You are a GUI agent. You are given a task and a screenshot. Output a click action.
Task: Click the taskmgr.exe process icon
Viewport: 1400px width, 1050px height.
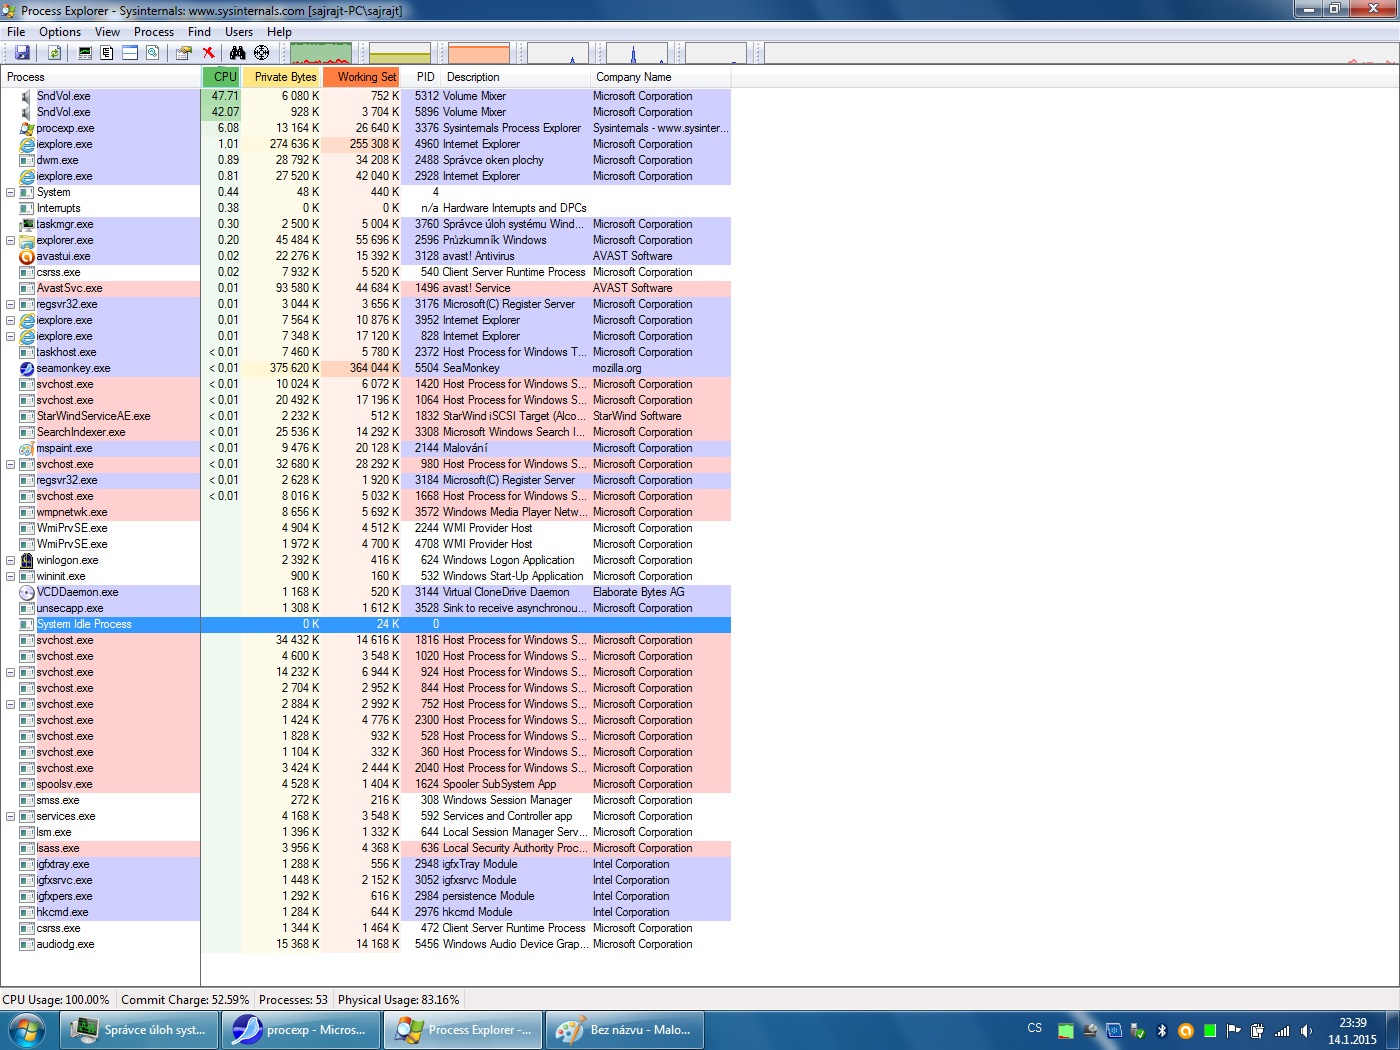click(27, 224)
